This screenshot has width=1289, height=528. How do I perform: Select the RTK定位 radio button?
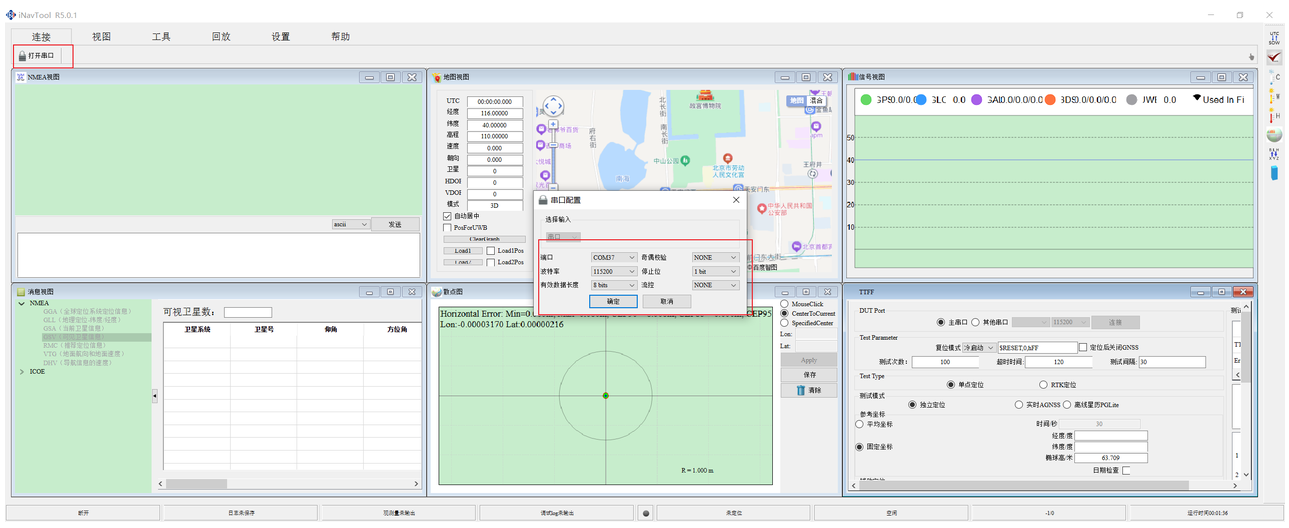(1043, 384)
